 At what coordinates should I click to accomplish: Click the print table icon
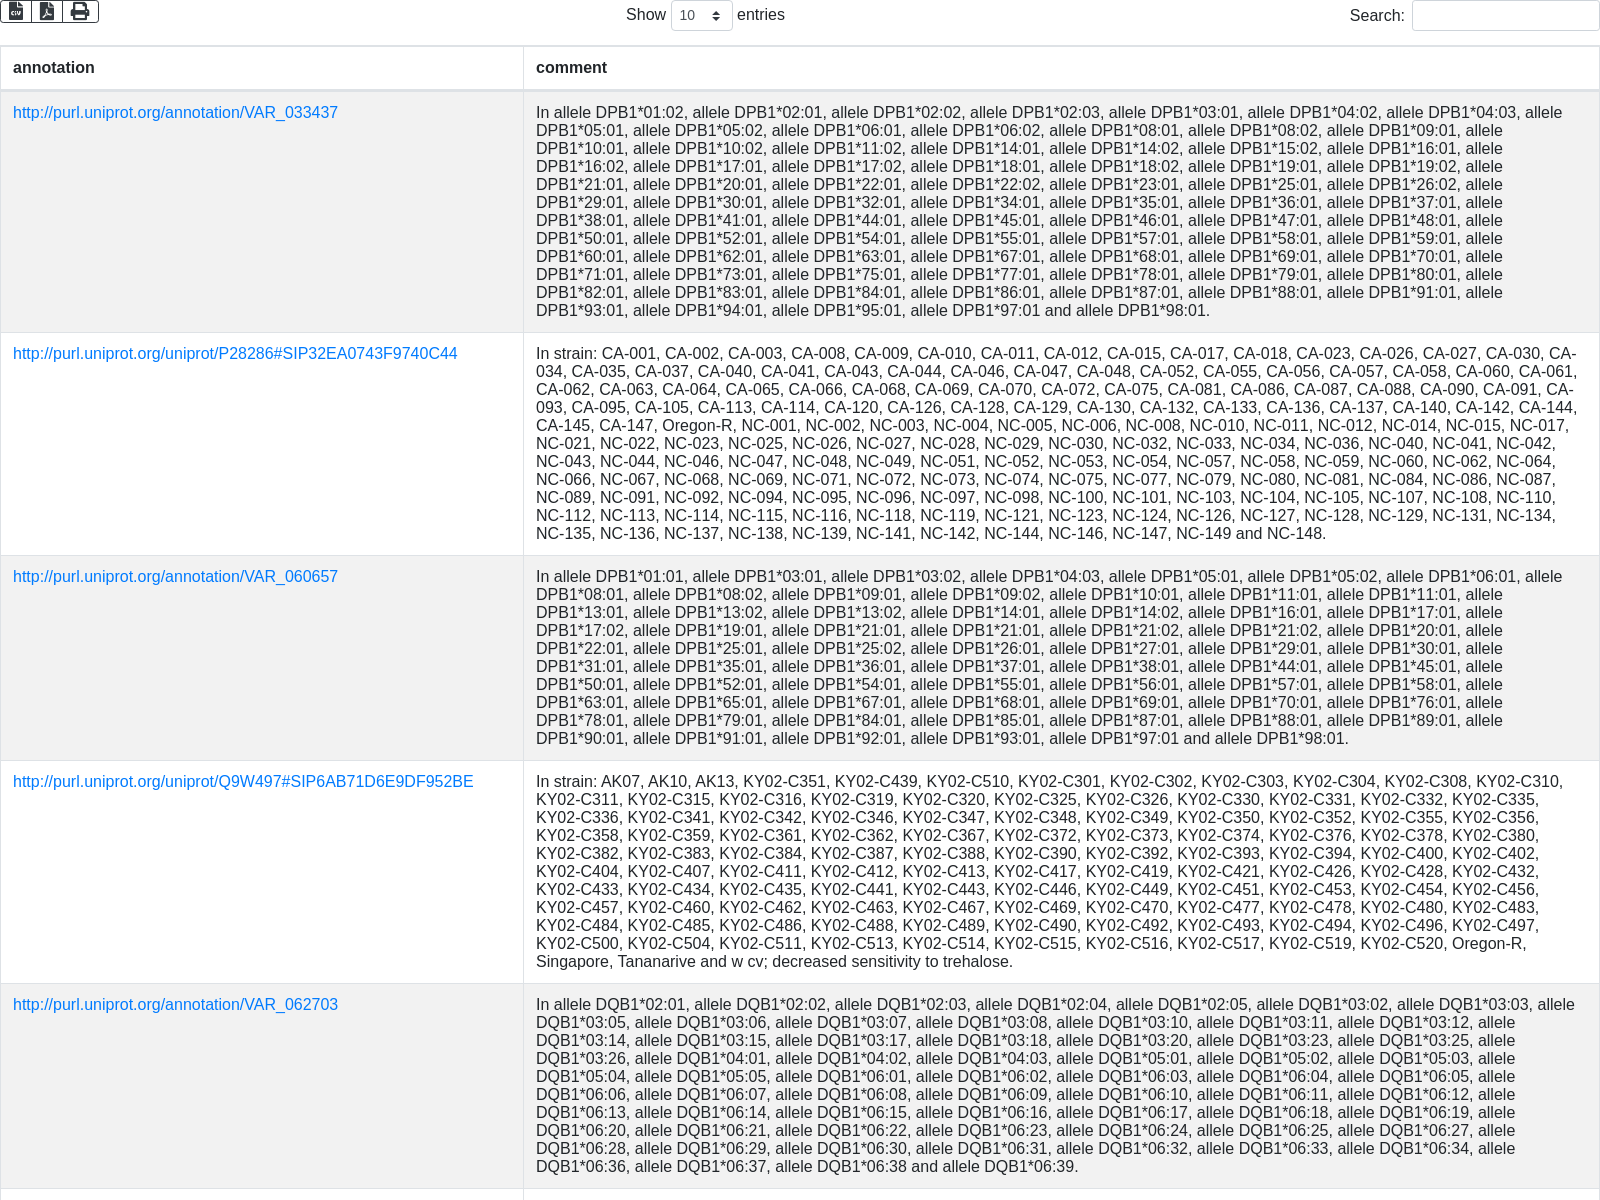tap(80, 11)
